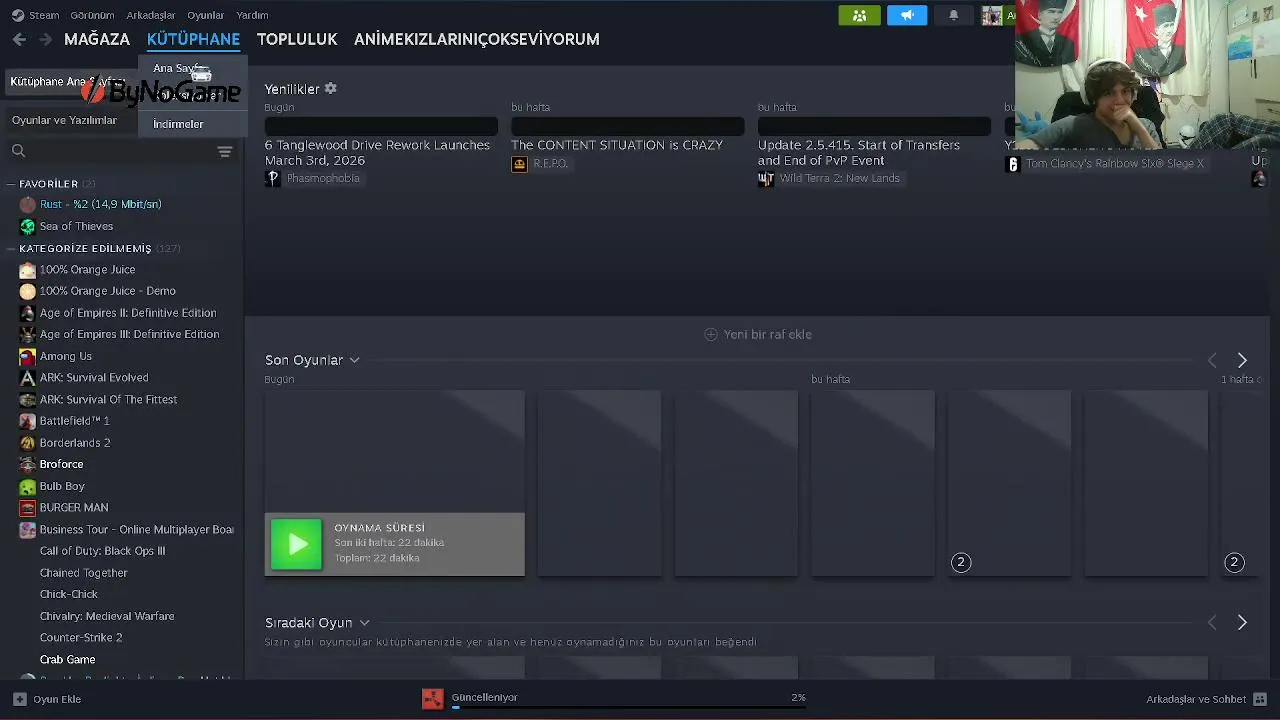This screenshot has height=720, width=1280.
Task: Click the profile avatar picture
Action: (x=991, y=15)
